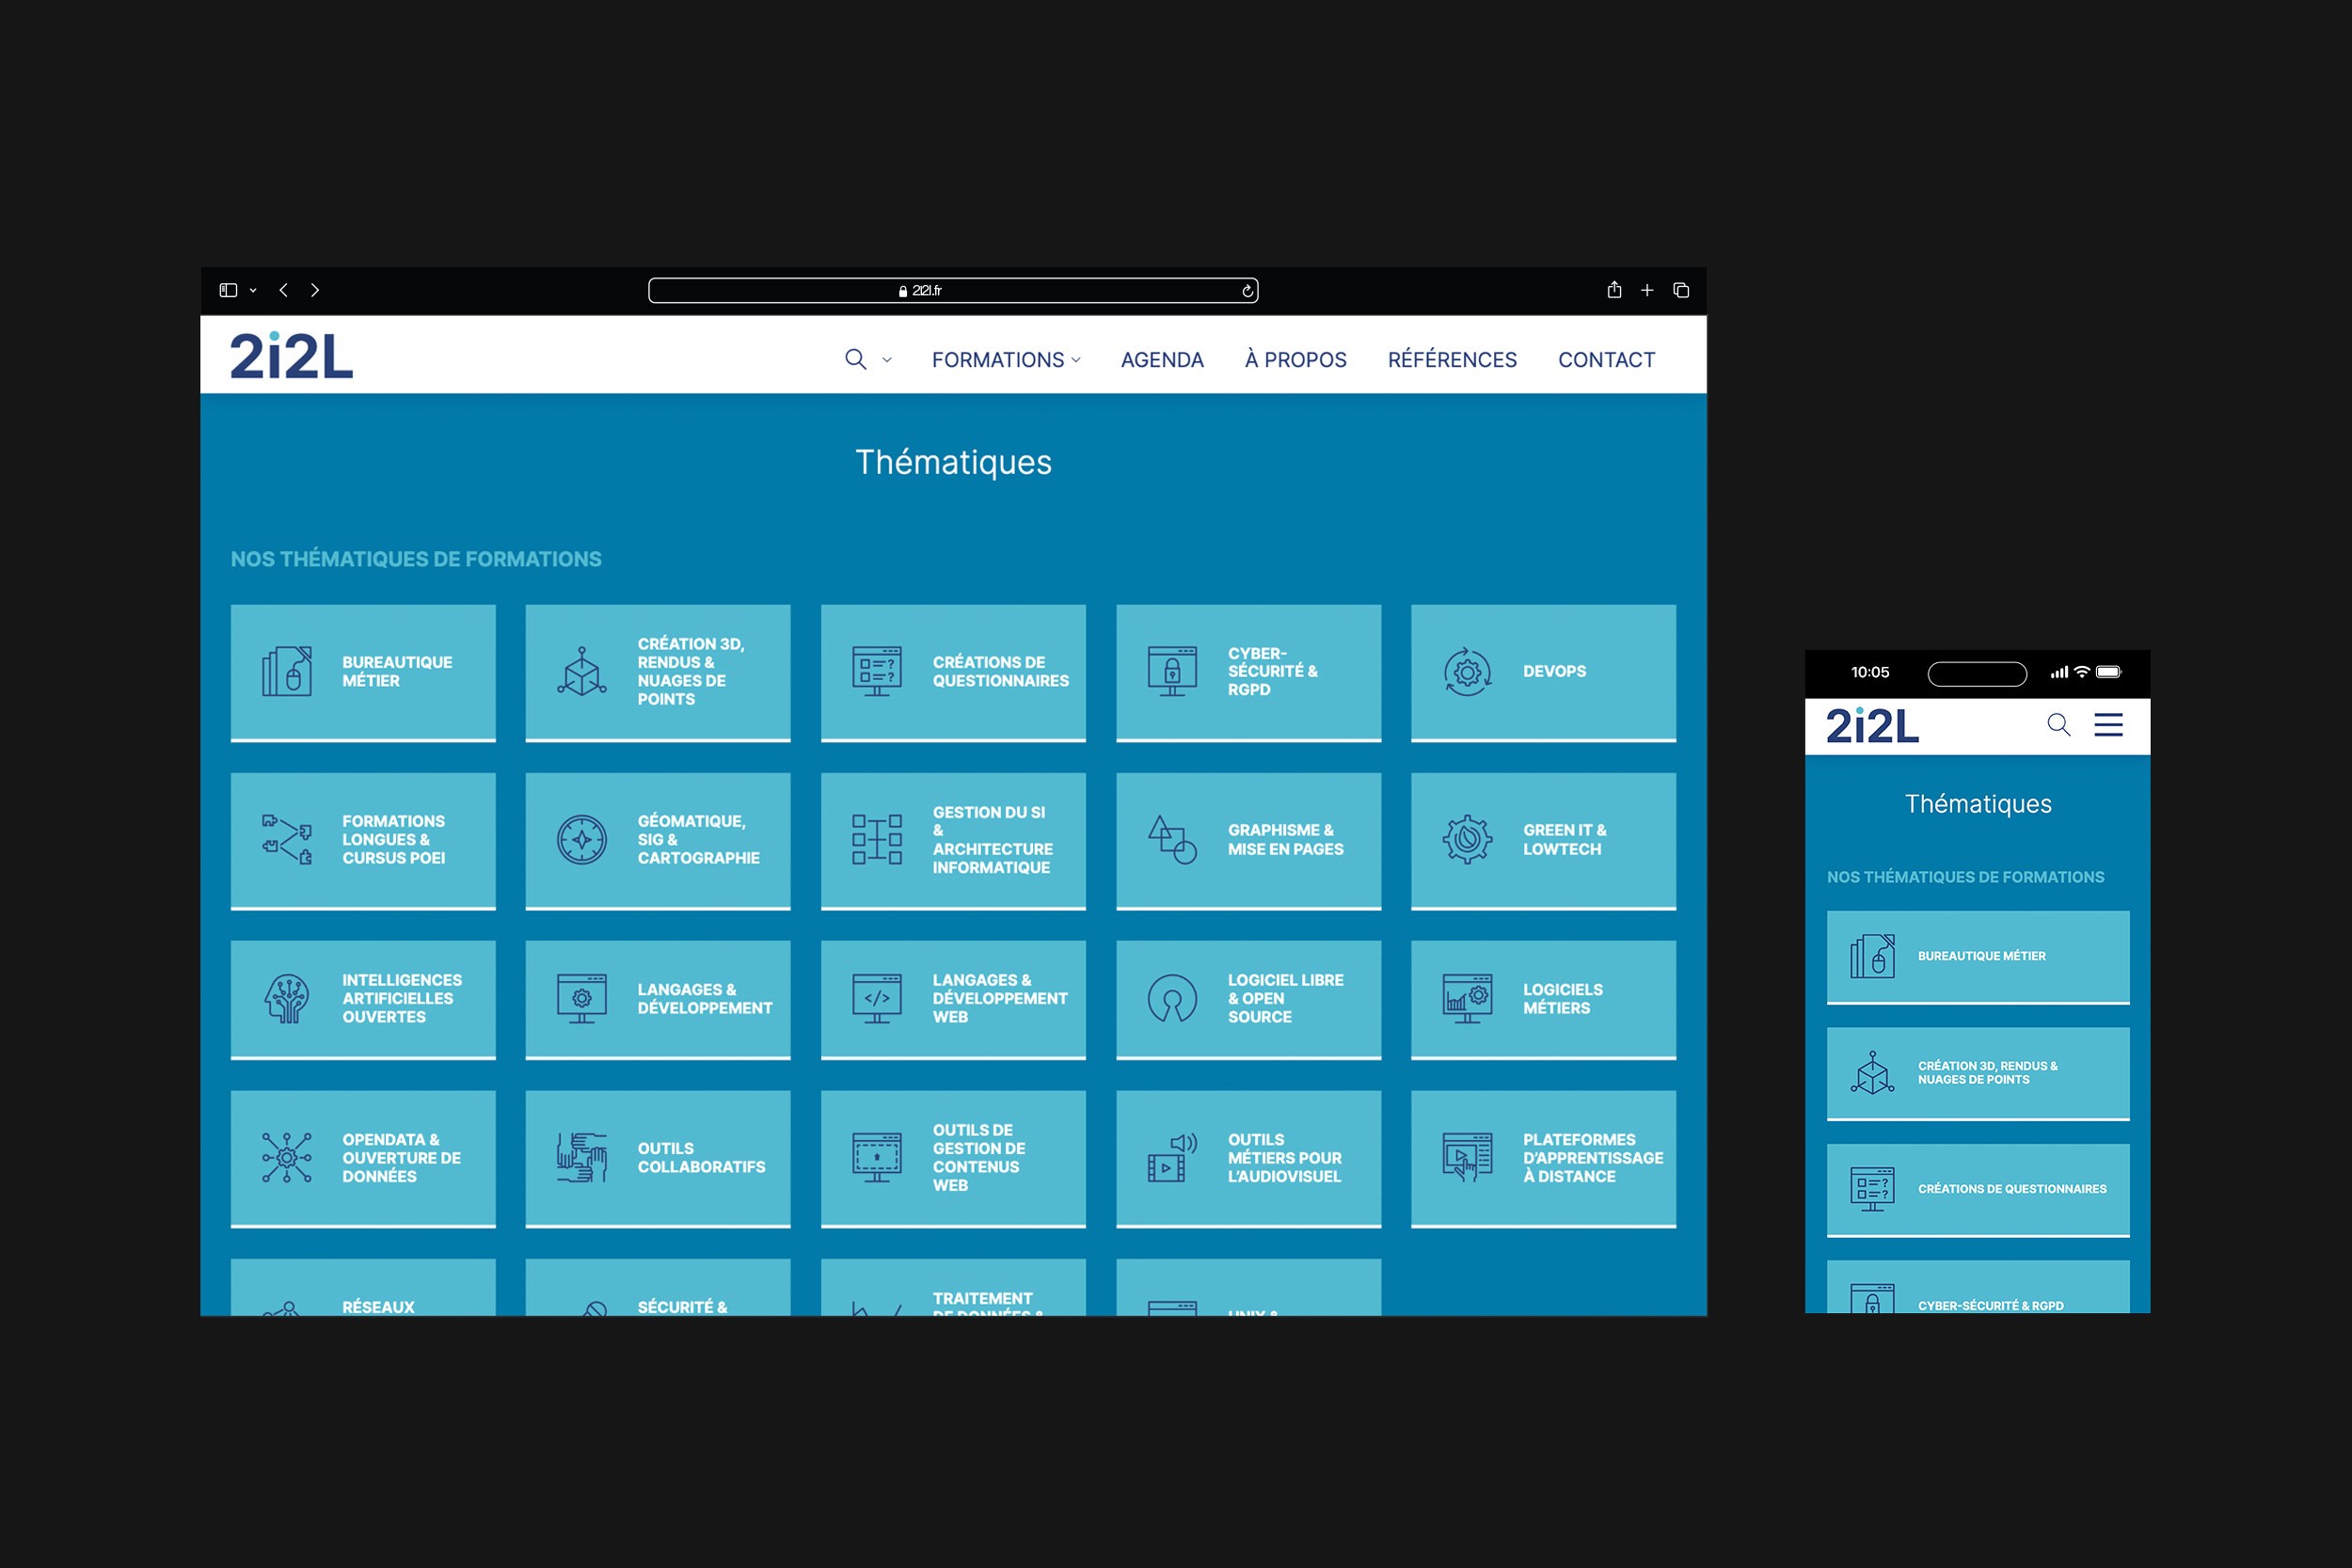This screenshot has height=1568, width=2352.
Task: Open the Agenda menu item
Action: pyautogui.click(x=1161, y=360)
